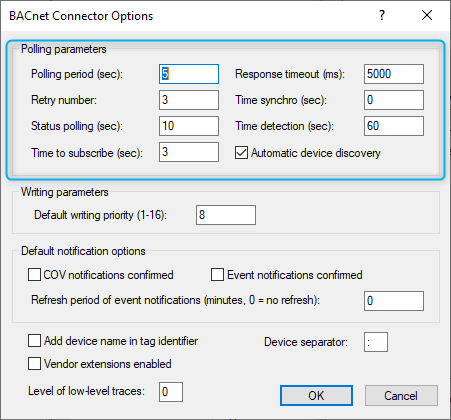This screenshot has width=451, height=420.
Task: Select the Response timeout input
Action: pyautogui.click(x=394, y=74)
